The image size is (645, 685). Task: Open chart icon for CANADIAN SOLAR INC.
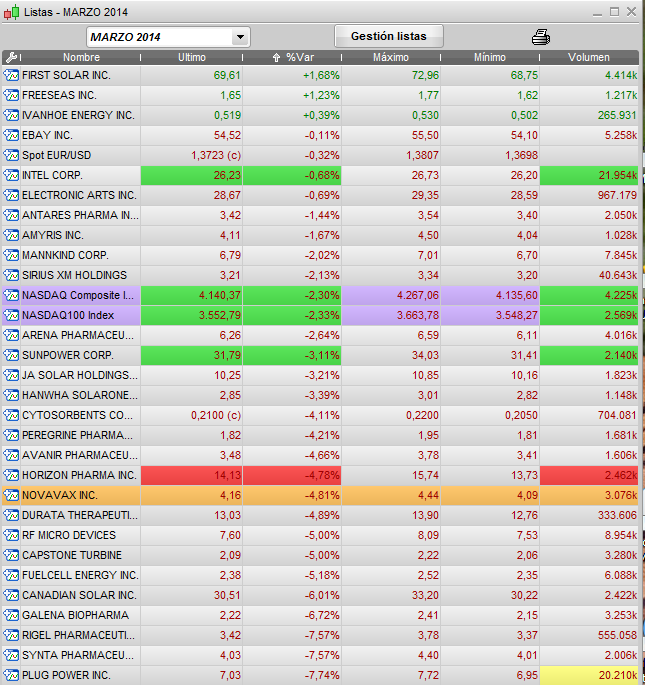point(11,595)
